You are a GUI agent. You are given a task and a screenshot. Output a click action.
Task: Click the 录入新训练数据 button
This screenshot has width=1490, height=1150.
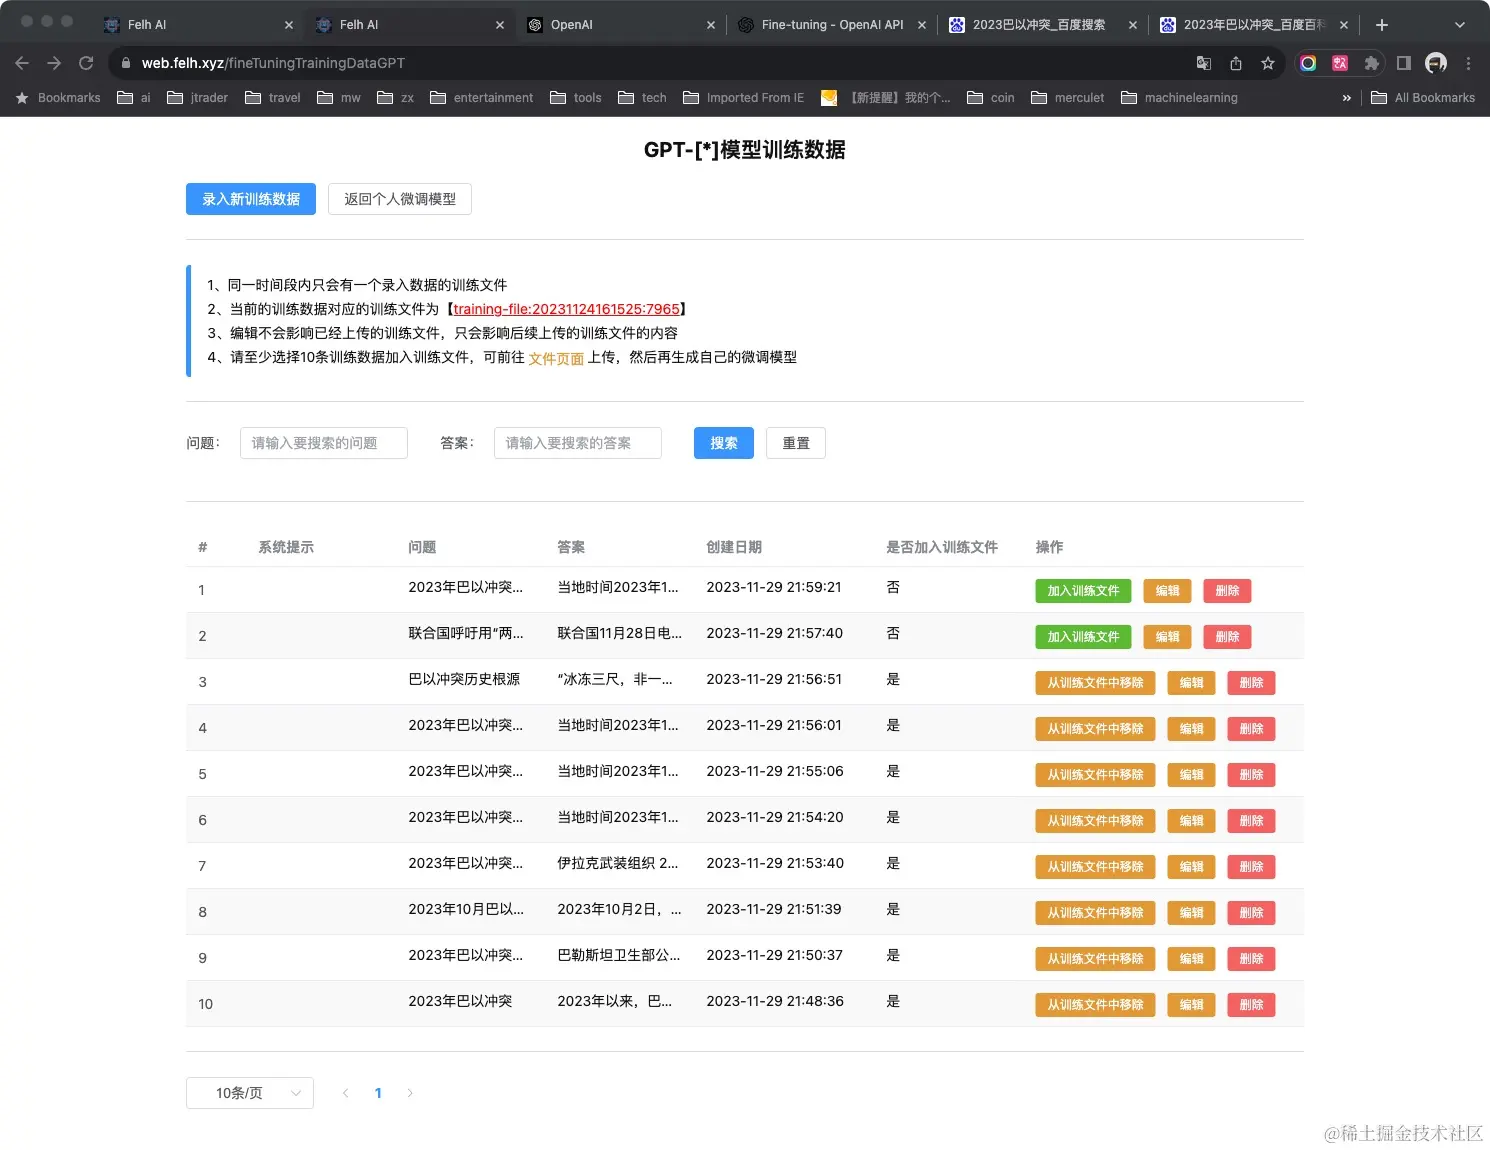pos(250,199)
